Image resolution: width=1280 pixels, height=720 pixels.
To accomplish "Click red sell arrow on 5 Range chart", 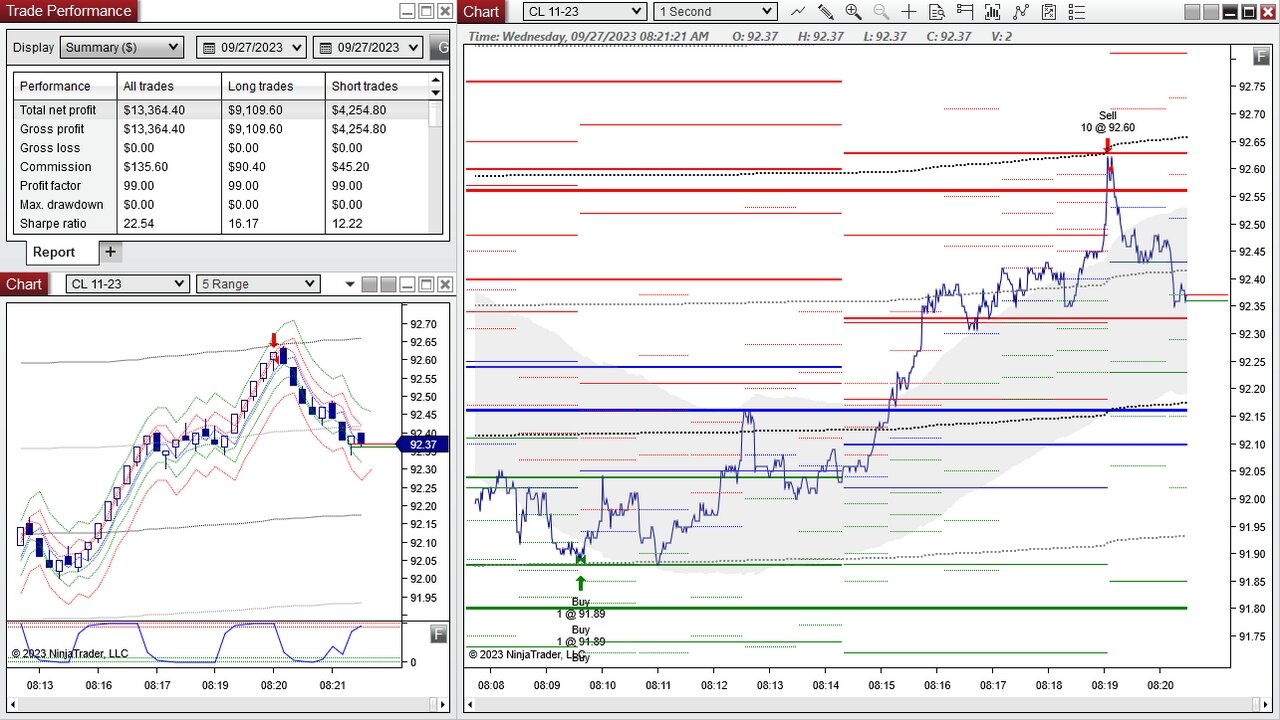I will click(274, 340).
